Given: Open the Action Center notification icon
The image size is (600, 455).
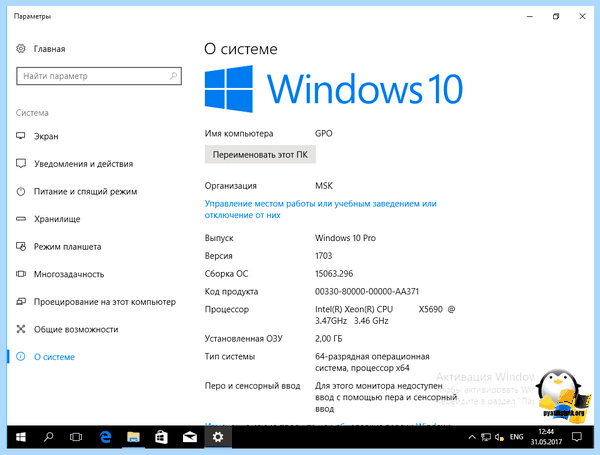Looking at the screenshot, I should coord(577,437).
